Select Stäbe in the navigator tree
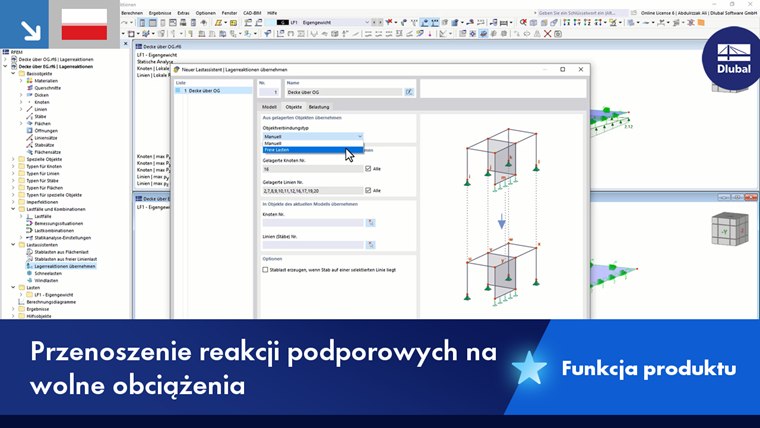Screen dimensions: 760x428 [x=40, y=116]
